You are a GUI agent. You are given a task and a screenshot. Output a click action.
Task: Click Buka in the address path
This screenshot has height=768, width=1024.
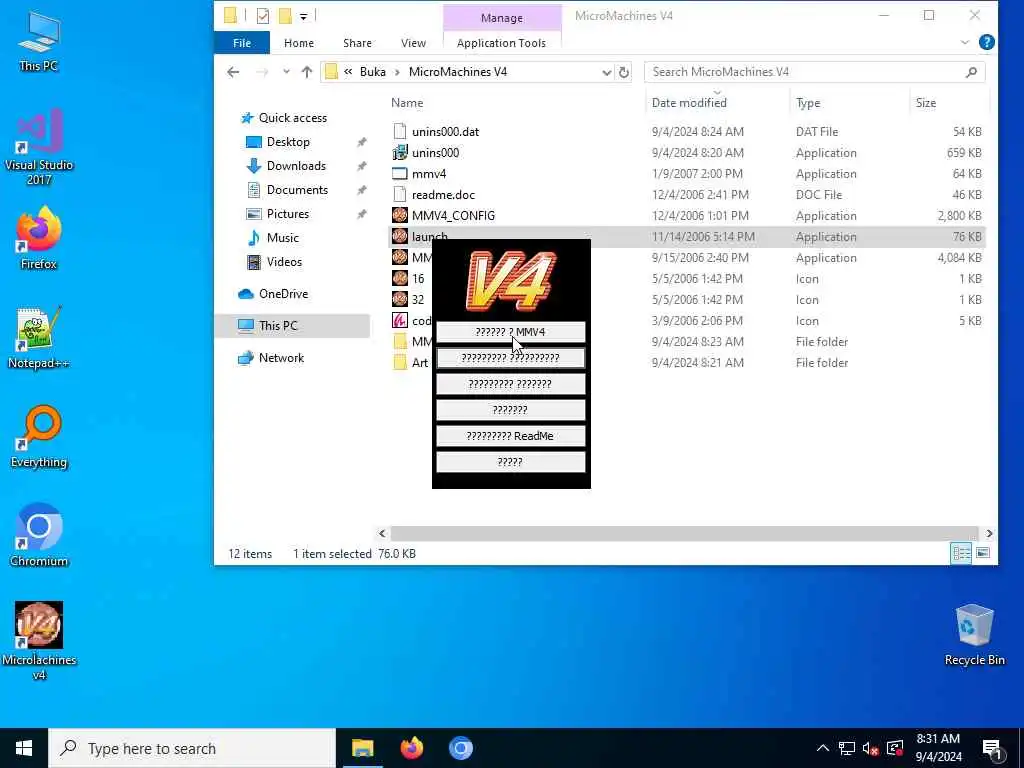373,72
